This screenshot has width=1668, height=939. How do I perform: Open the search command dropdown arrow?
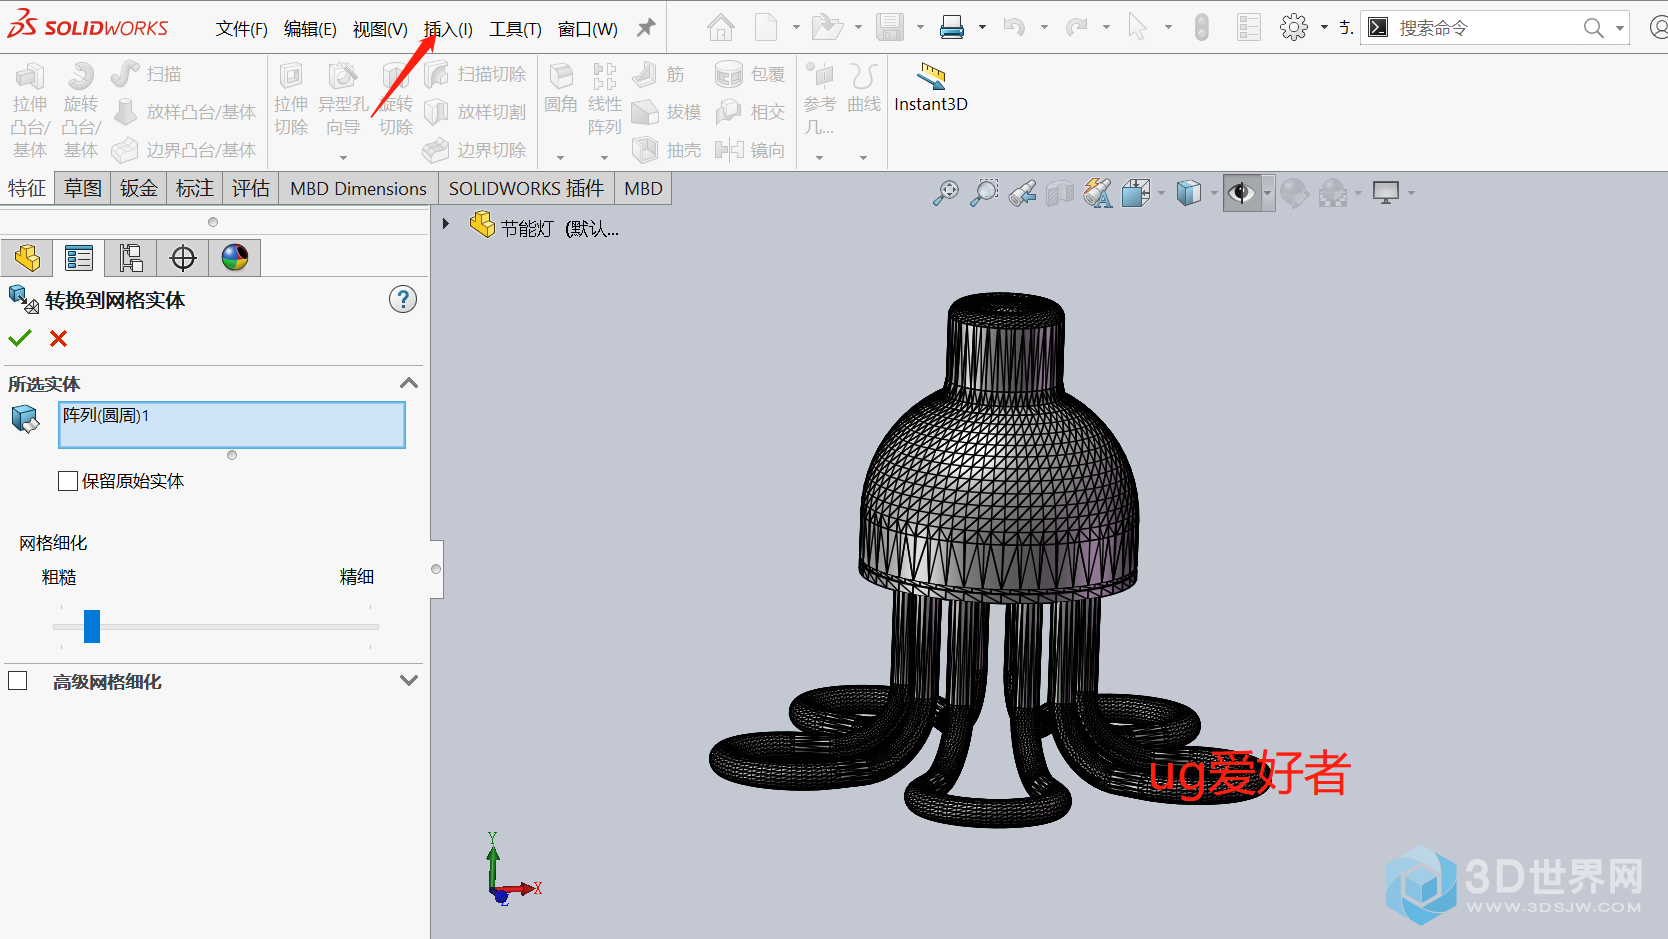click(x=1619, y=28)
